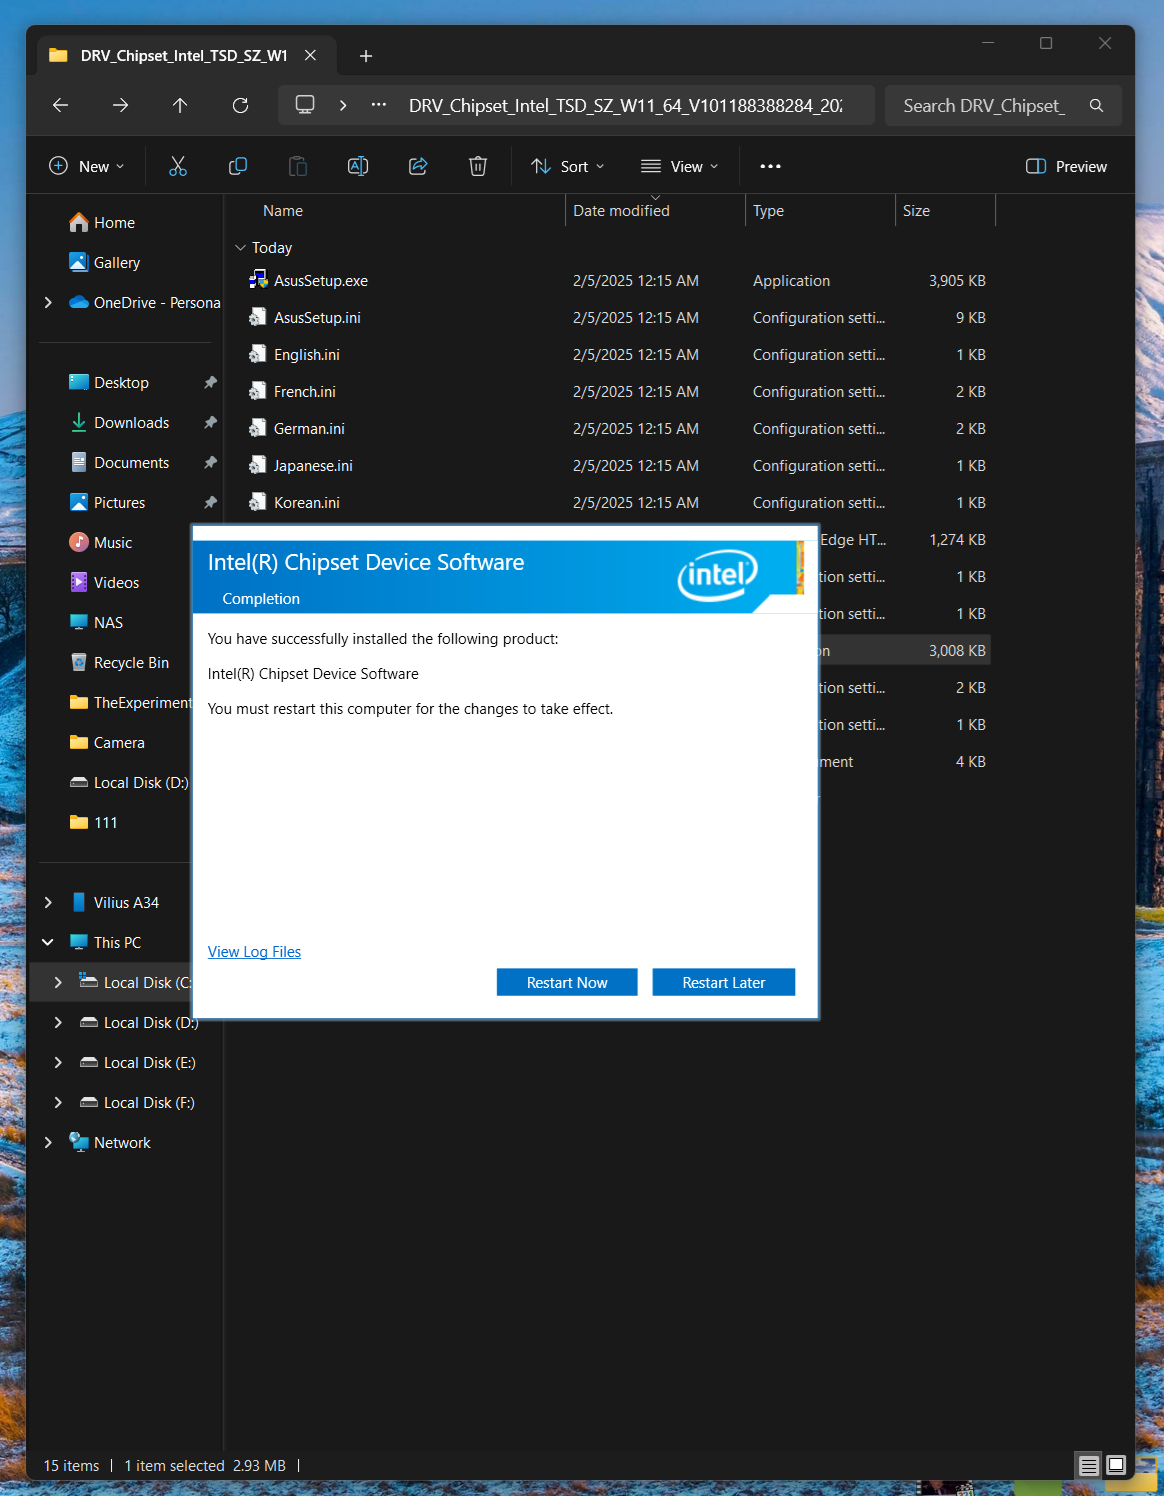Click the This PC monitor icon in address bar
The image size is (1164, 1496).
305,105
